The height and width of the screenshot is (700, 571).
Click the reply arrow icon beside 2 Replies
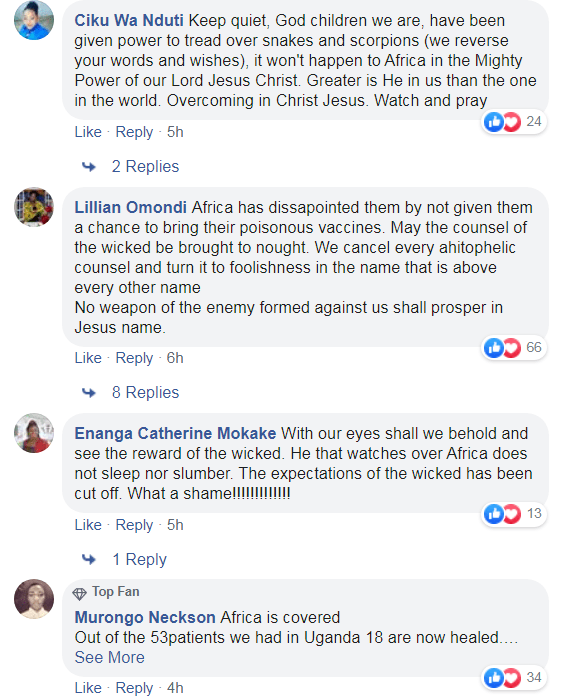[x=89, y=167]
